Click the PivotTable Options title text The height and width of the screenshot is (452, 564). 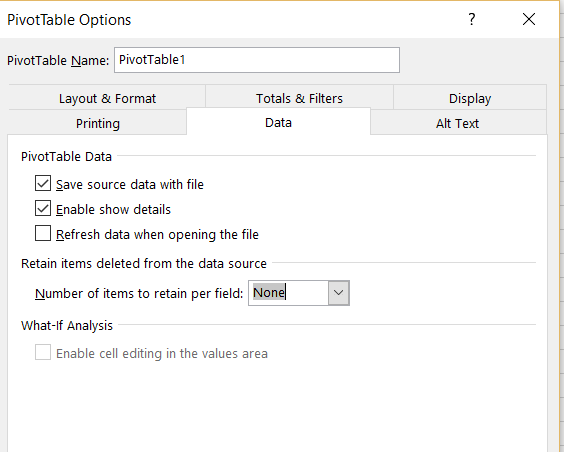click(x=69, y=20)
